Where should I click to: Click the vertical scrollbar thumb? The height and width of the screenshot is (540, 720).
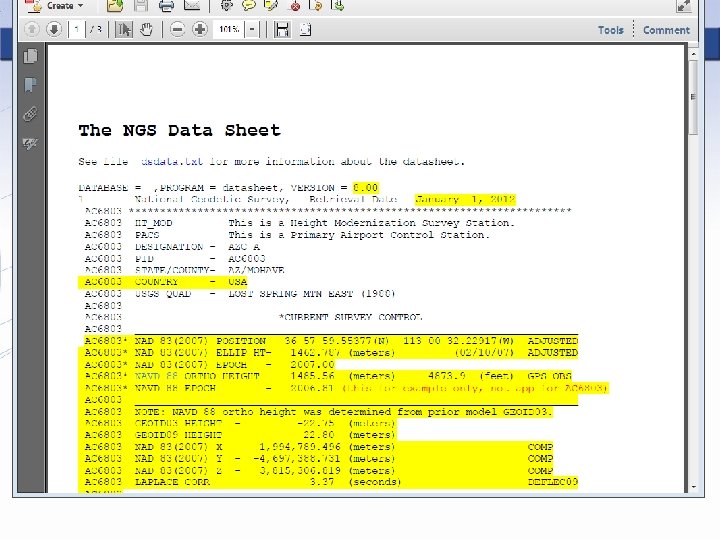(693, 97)
